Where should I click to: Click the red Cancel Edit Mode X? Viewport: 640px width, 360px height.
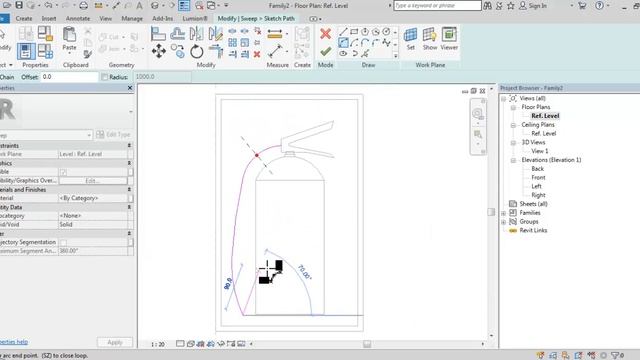click(x=325, y=33)
